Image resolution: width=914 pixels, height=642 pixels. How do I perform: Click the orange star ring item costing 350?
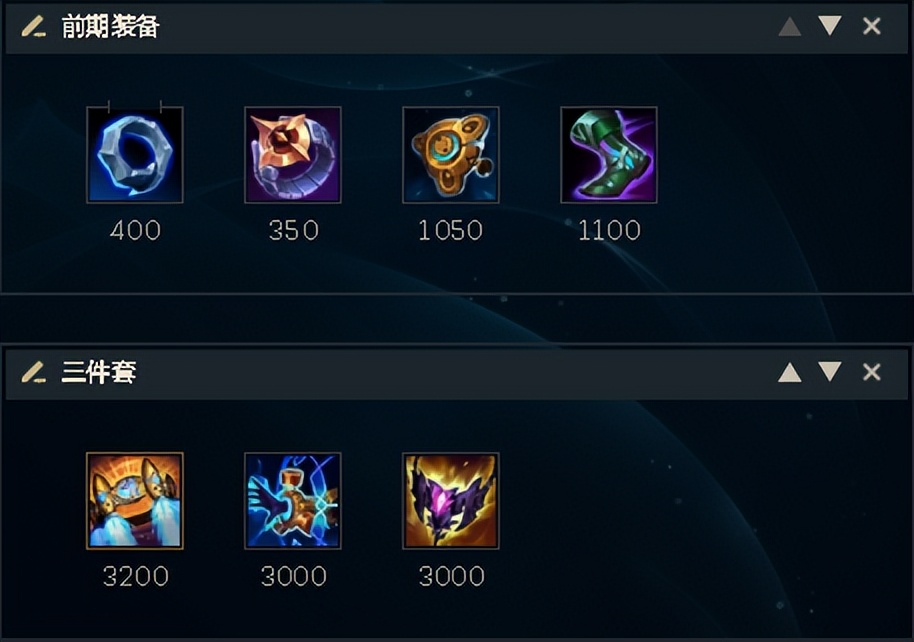tap(293, 155)
